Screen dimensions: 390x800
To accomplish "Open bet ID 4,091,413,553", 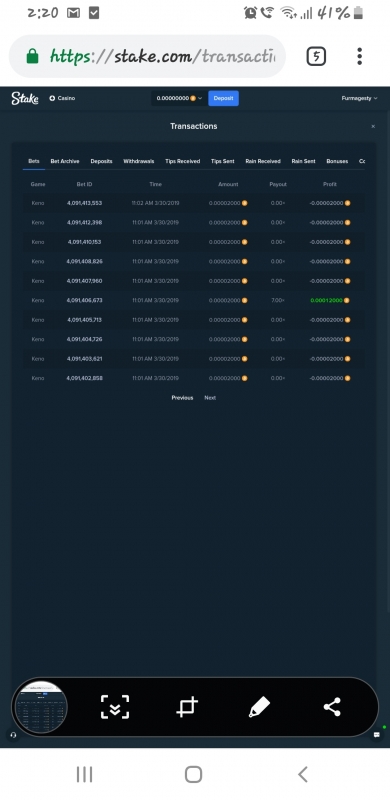I will click(x=84, y=203).
